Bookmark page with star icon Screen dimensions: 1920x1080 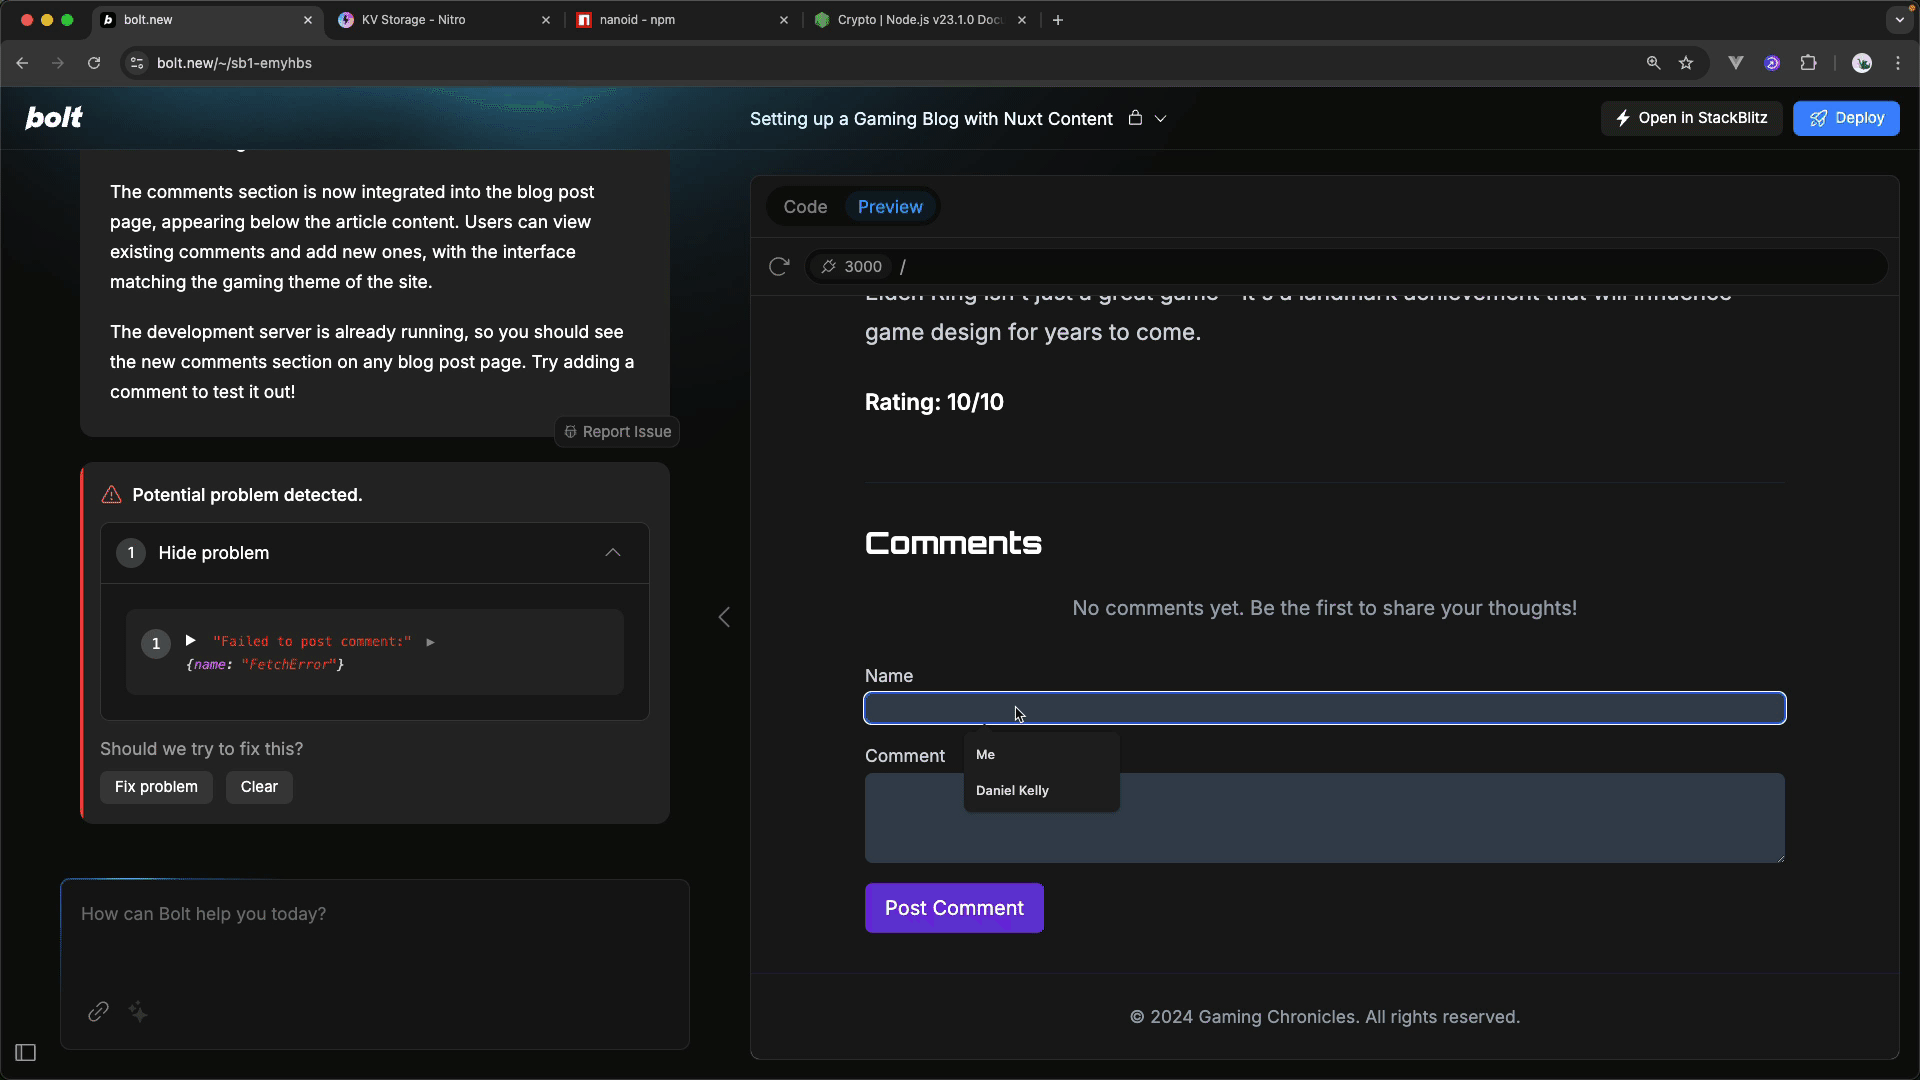tap(1686, 63)
